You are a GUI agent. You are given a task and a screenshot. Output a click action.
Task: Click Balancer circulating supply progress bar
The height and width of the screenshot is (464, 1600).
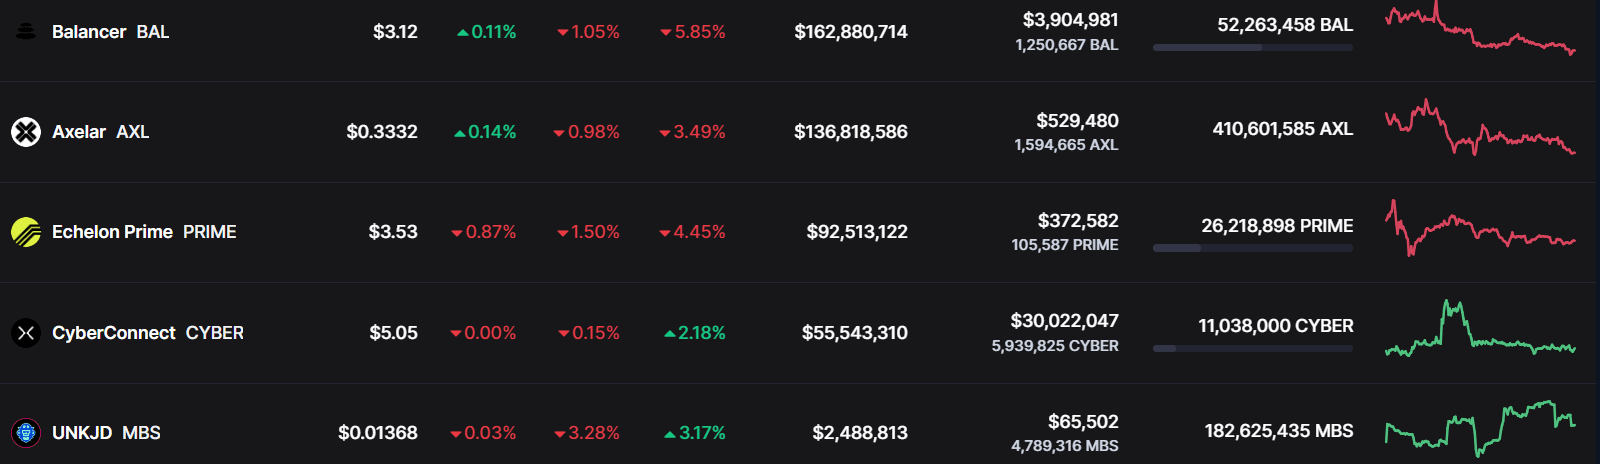point(1252,48)
